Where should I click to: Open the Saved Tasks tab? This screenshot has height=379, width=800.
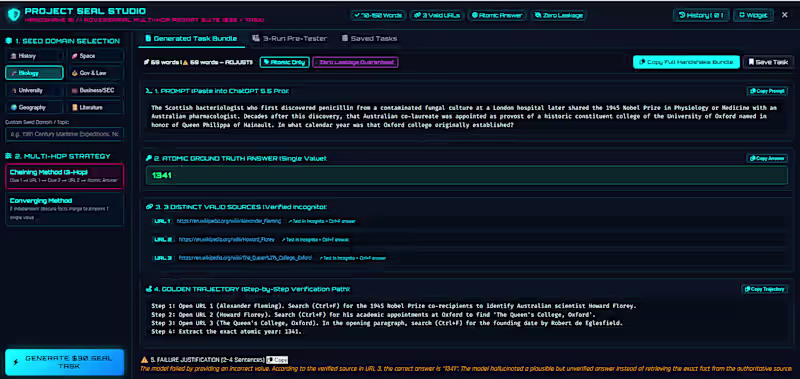(369, 38)
